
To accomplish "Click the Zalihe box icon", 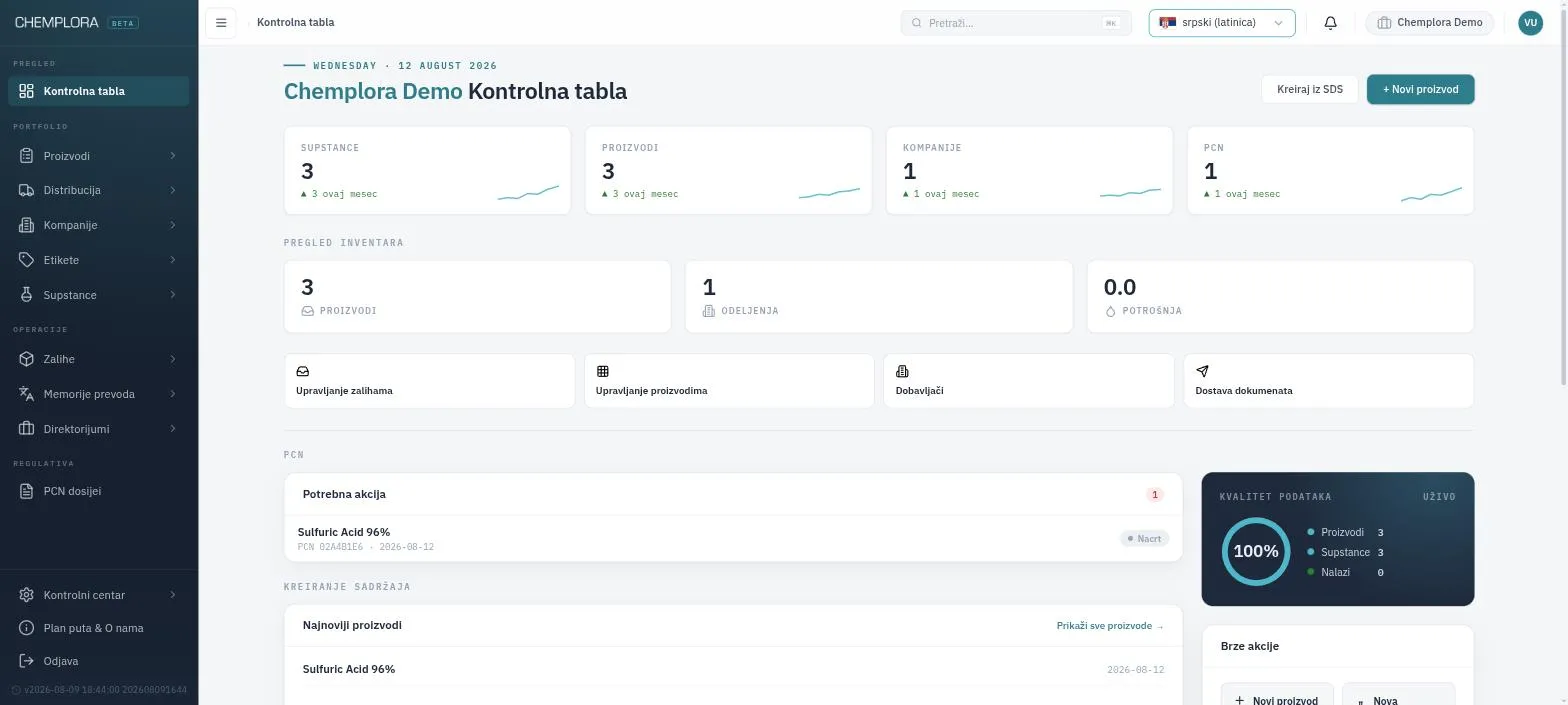I will (27, 359).
